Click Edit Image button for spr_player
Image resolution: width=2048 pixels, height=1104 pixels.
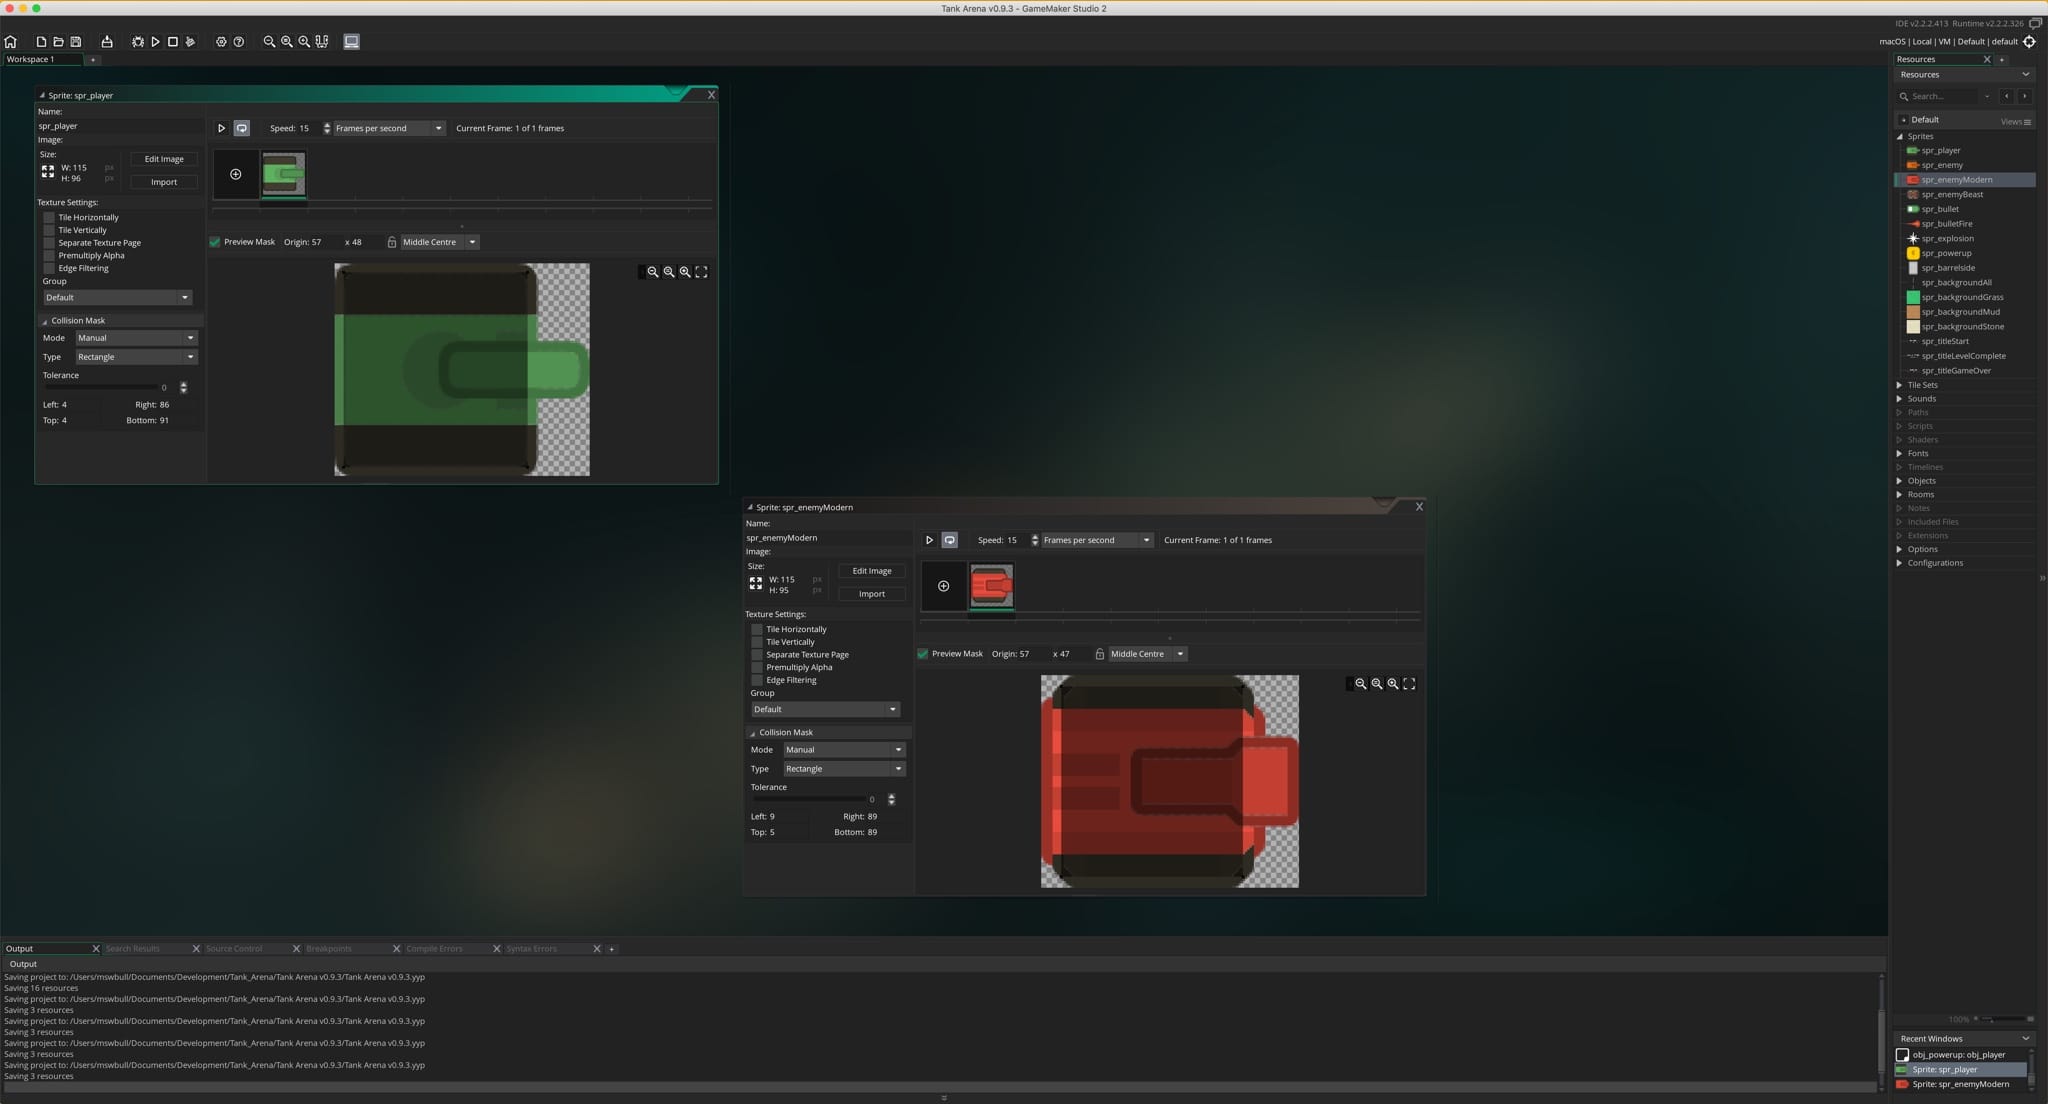pos(164,159)
